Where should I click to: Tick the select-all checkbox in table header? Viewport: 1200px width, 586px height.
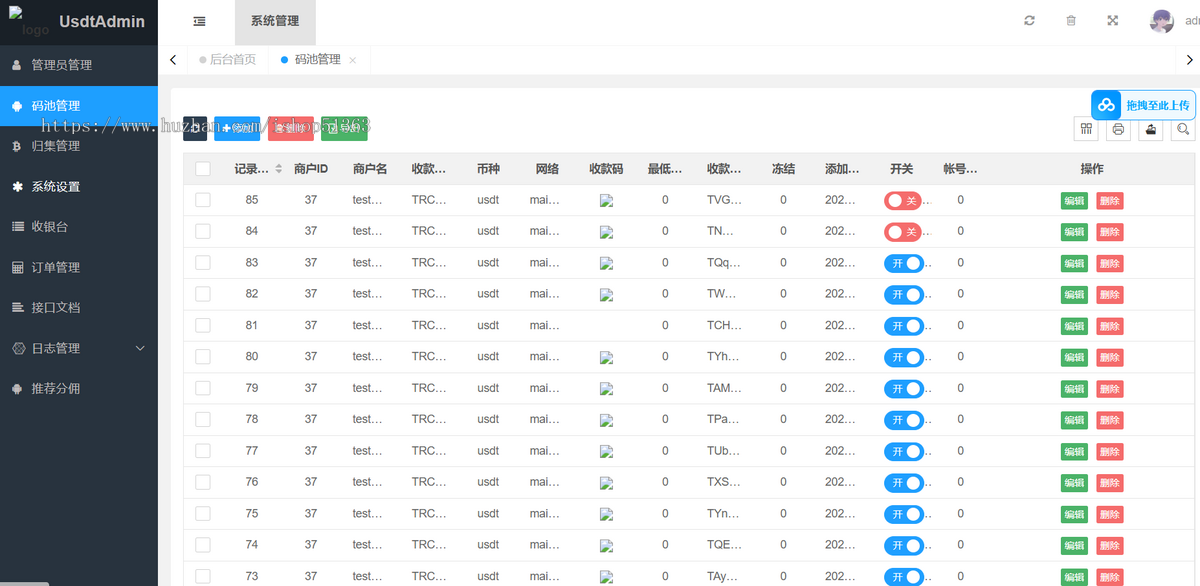(x=203, y=169)
